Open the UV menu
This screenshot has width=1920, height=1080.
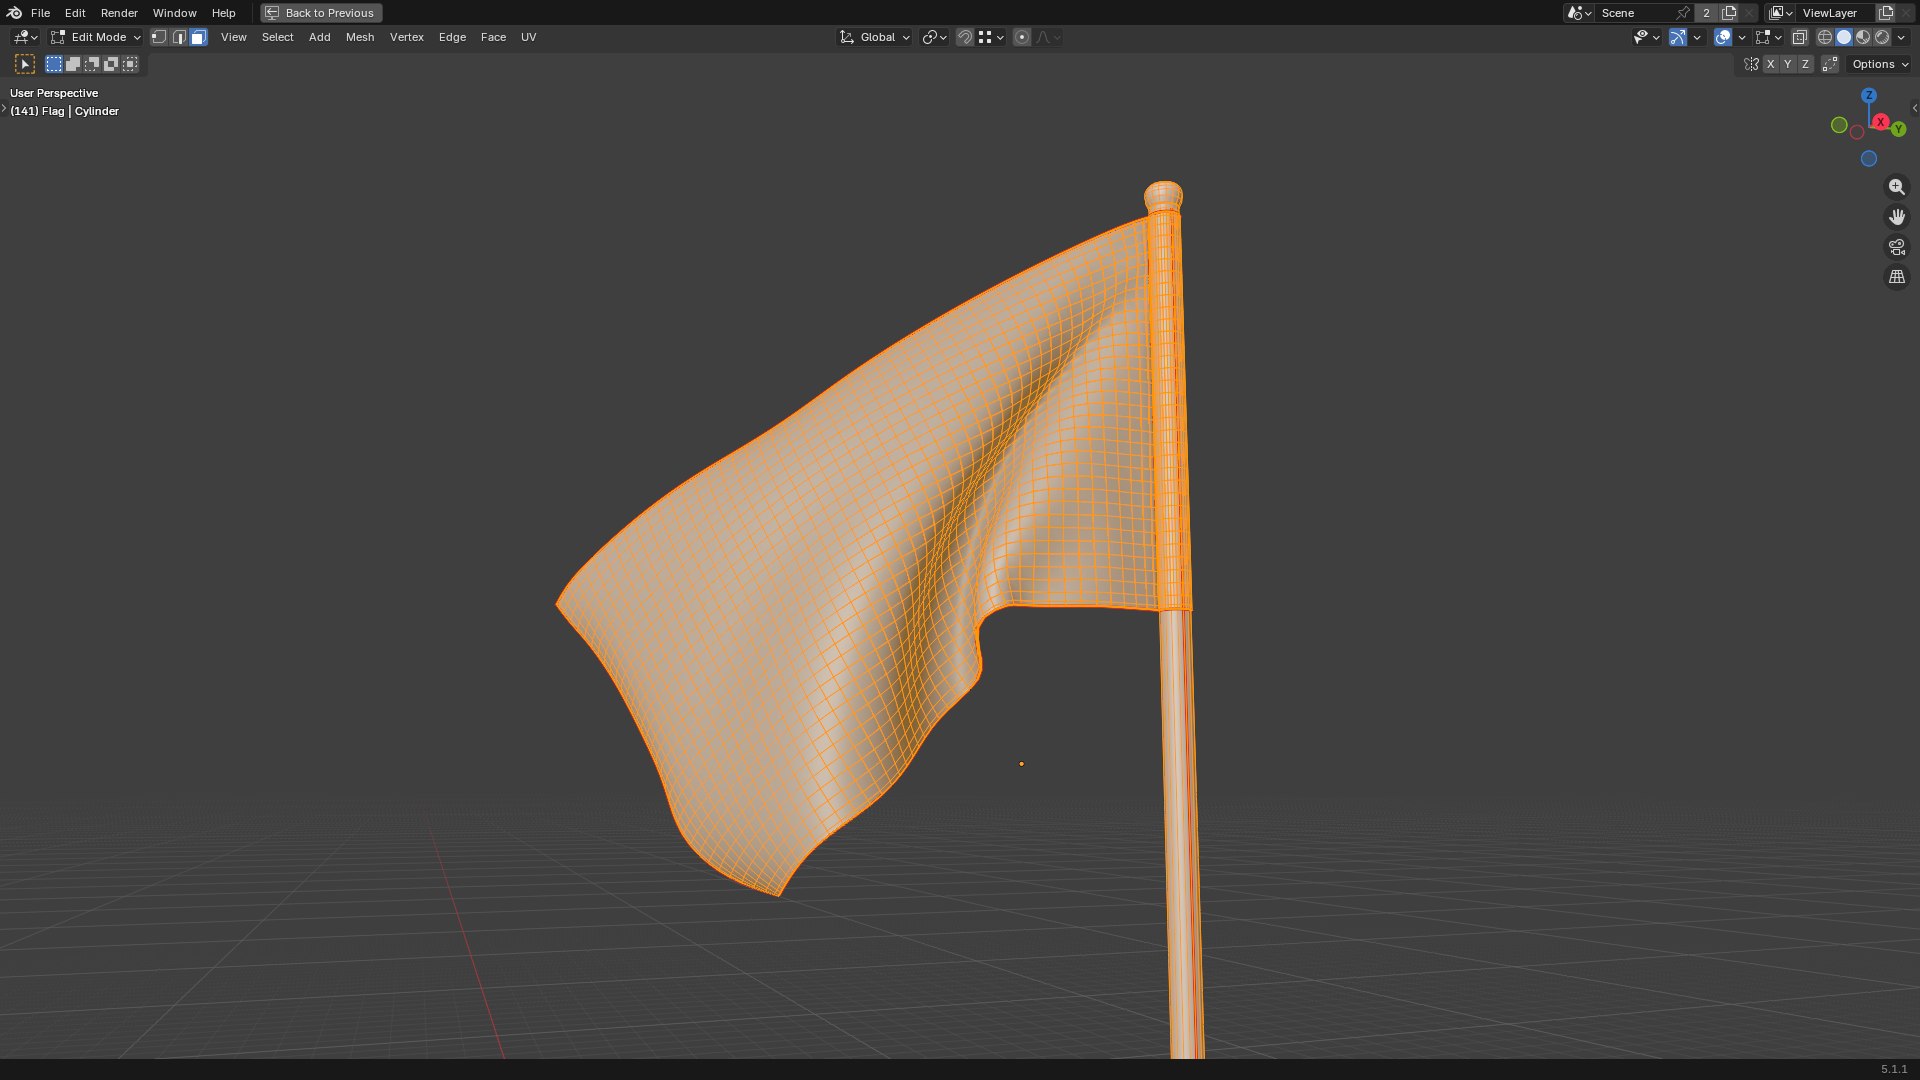click(529, 37)
